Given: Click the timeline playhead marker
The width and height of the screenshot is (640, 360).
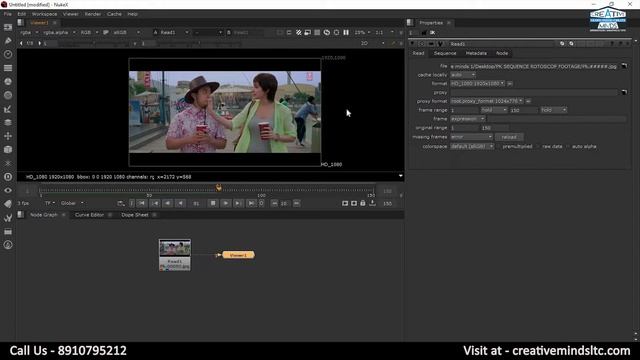Looking at the screenshot, I should point(219,188).
